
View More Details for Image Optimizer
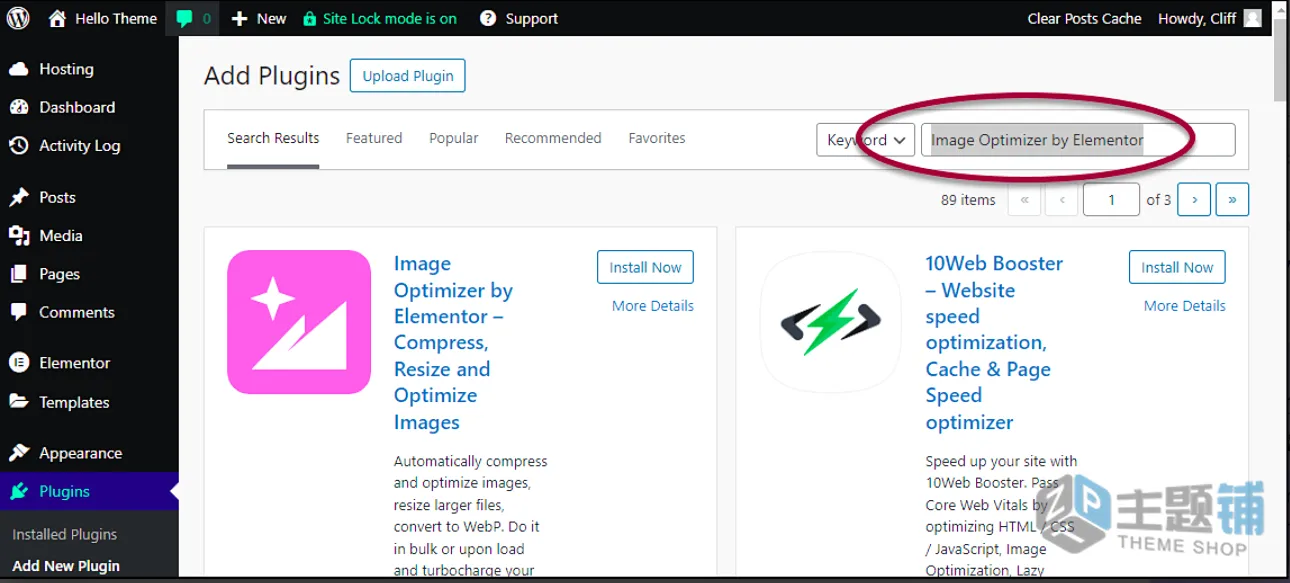point(653,306)
